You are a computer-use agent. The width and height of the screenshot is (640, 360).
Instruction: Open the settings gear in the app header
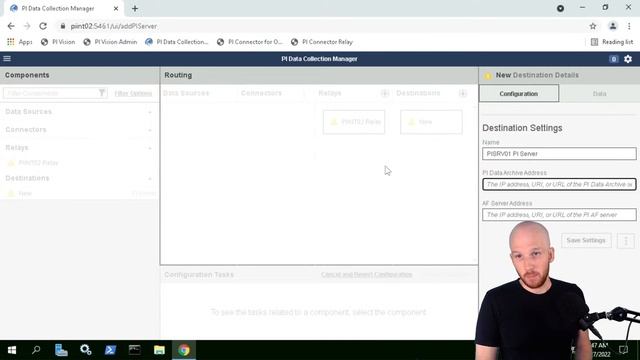coord(628,59)
